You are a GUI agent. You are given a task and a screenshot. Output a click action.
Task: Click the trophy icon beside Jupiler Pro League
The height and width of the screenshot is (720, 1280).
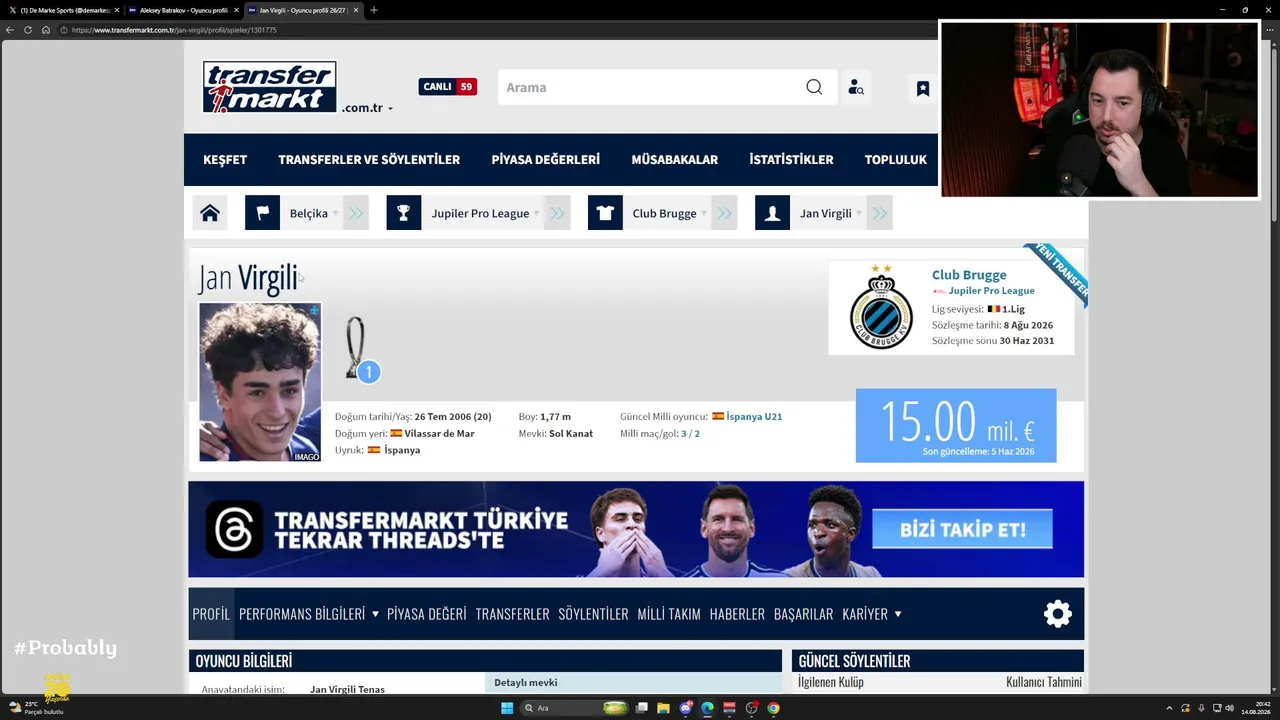404,213
